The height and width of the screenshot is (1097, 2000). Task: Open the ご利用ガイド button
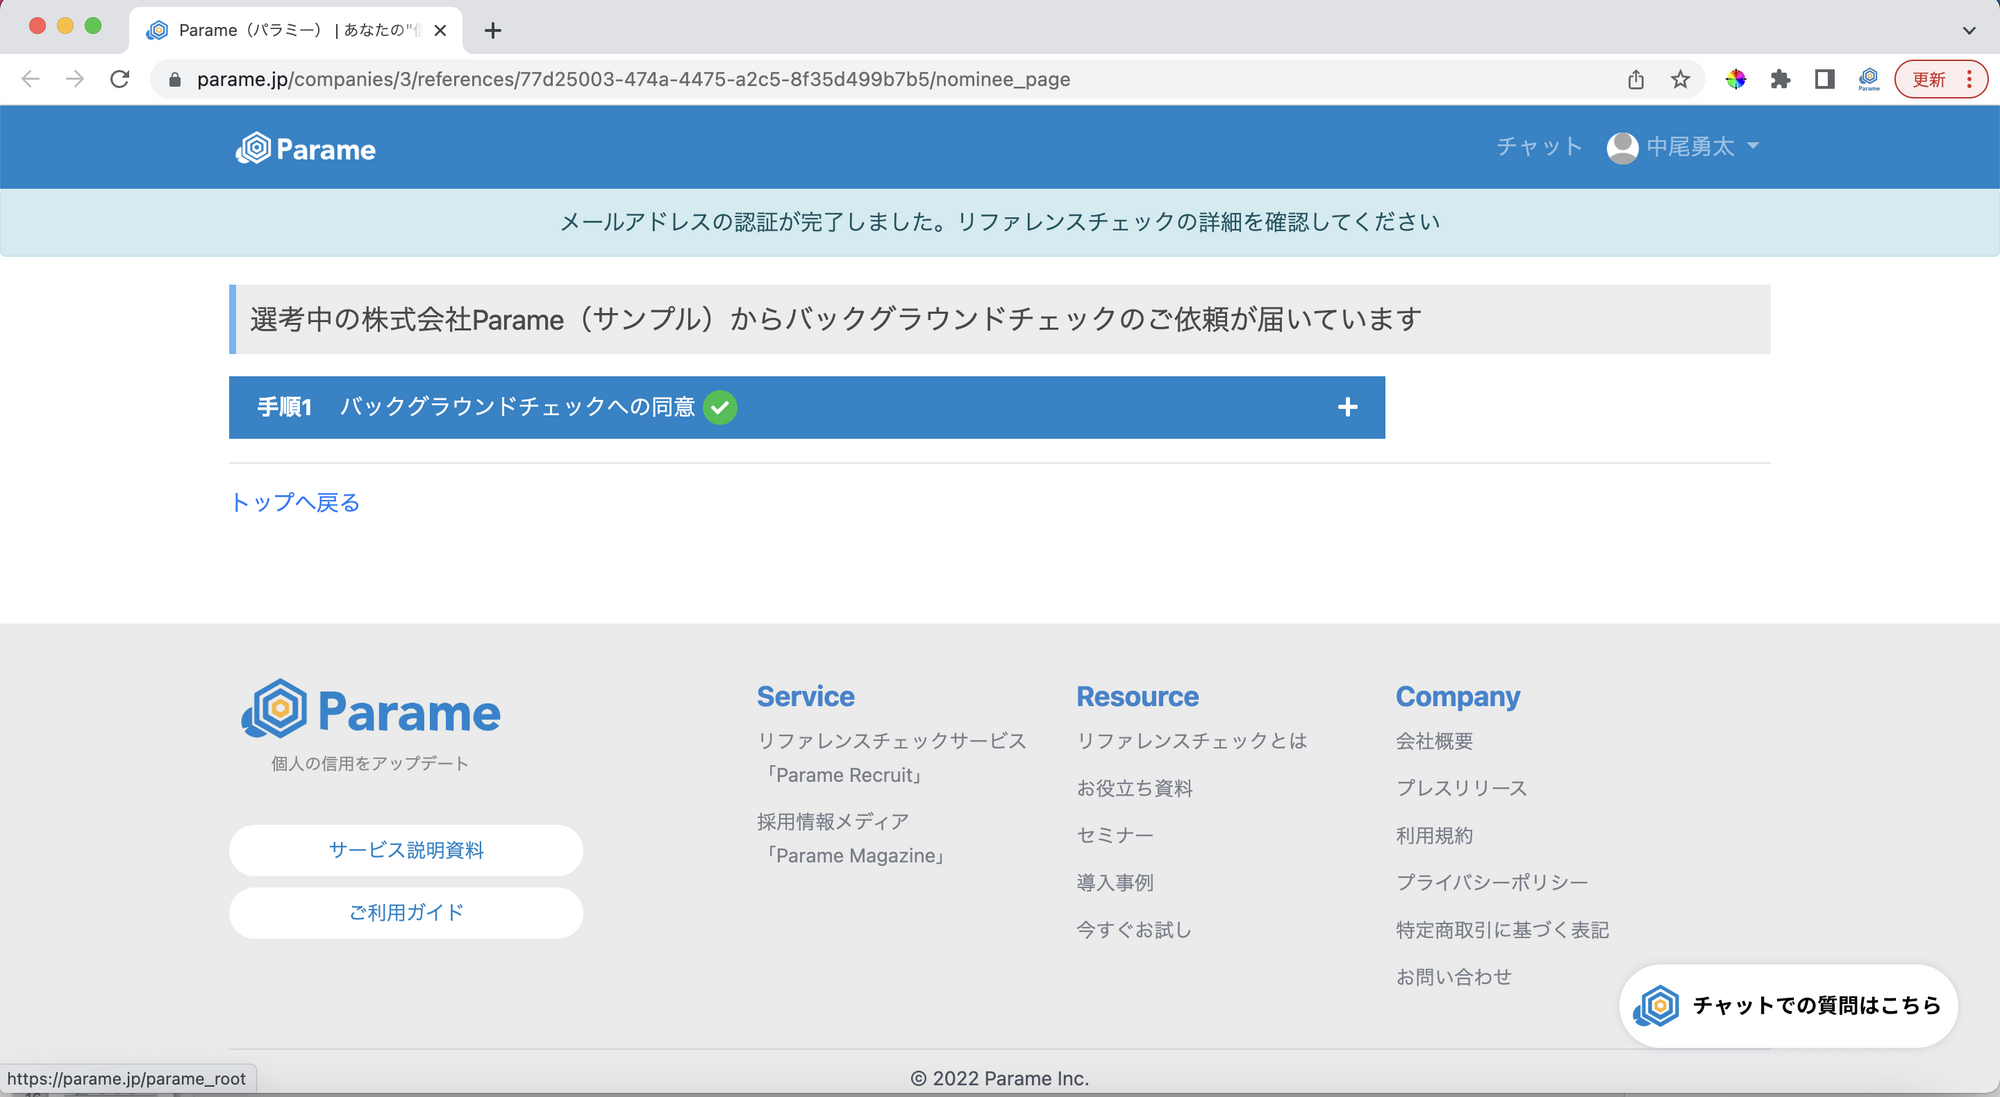(406, 912)
